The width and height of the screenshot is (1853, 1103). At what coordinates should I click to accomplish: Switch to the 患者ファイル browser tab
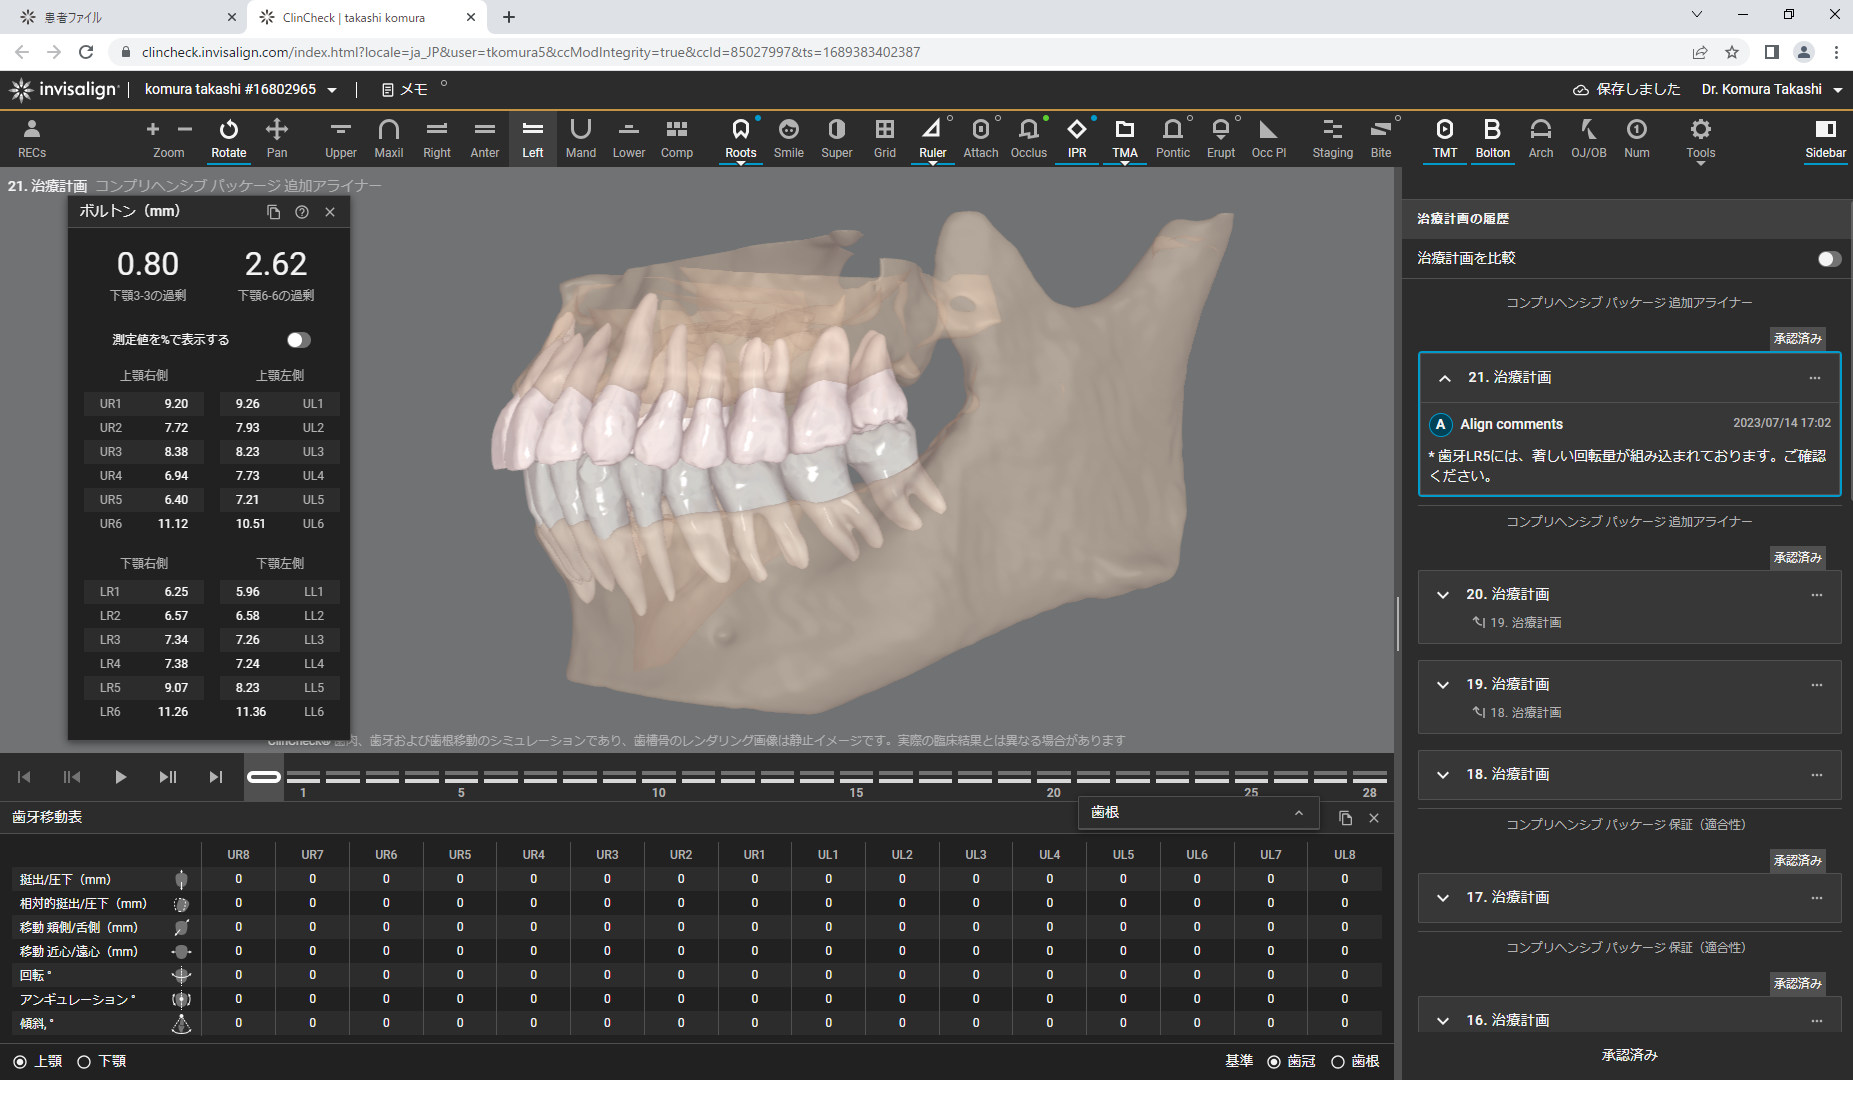click(x=120, y=17)
